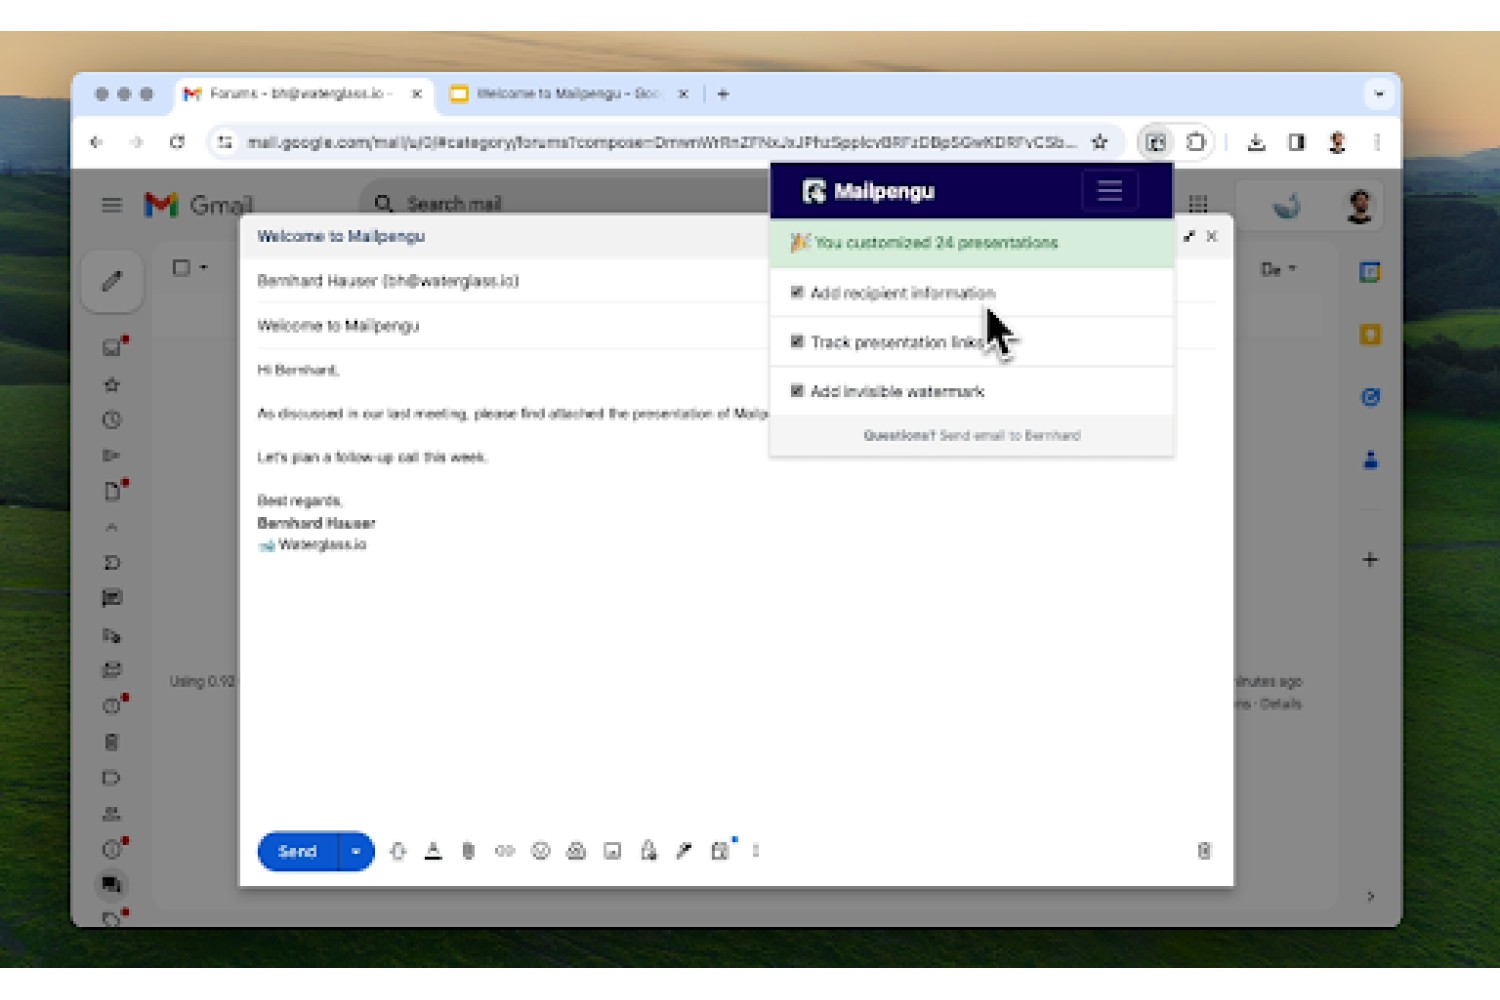The width and height of the screenshot is (1500, 1000).
Task: Reload the page
Action: (177, 142)
